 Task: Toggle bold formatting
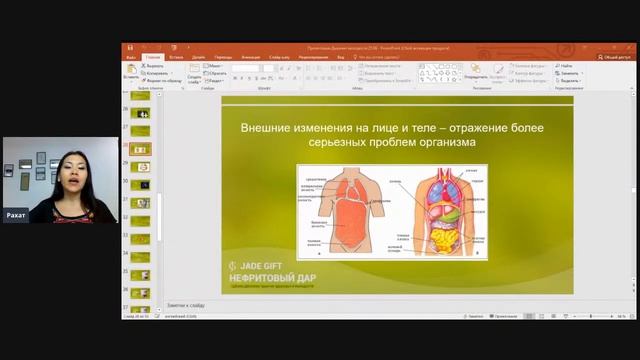tap(235, 78)
